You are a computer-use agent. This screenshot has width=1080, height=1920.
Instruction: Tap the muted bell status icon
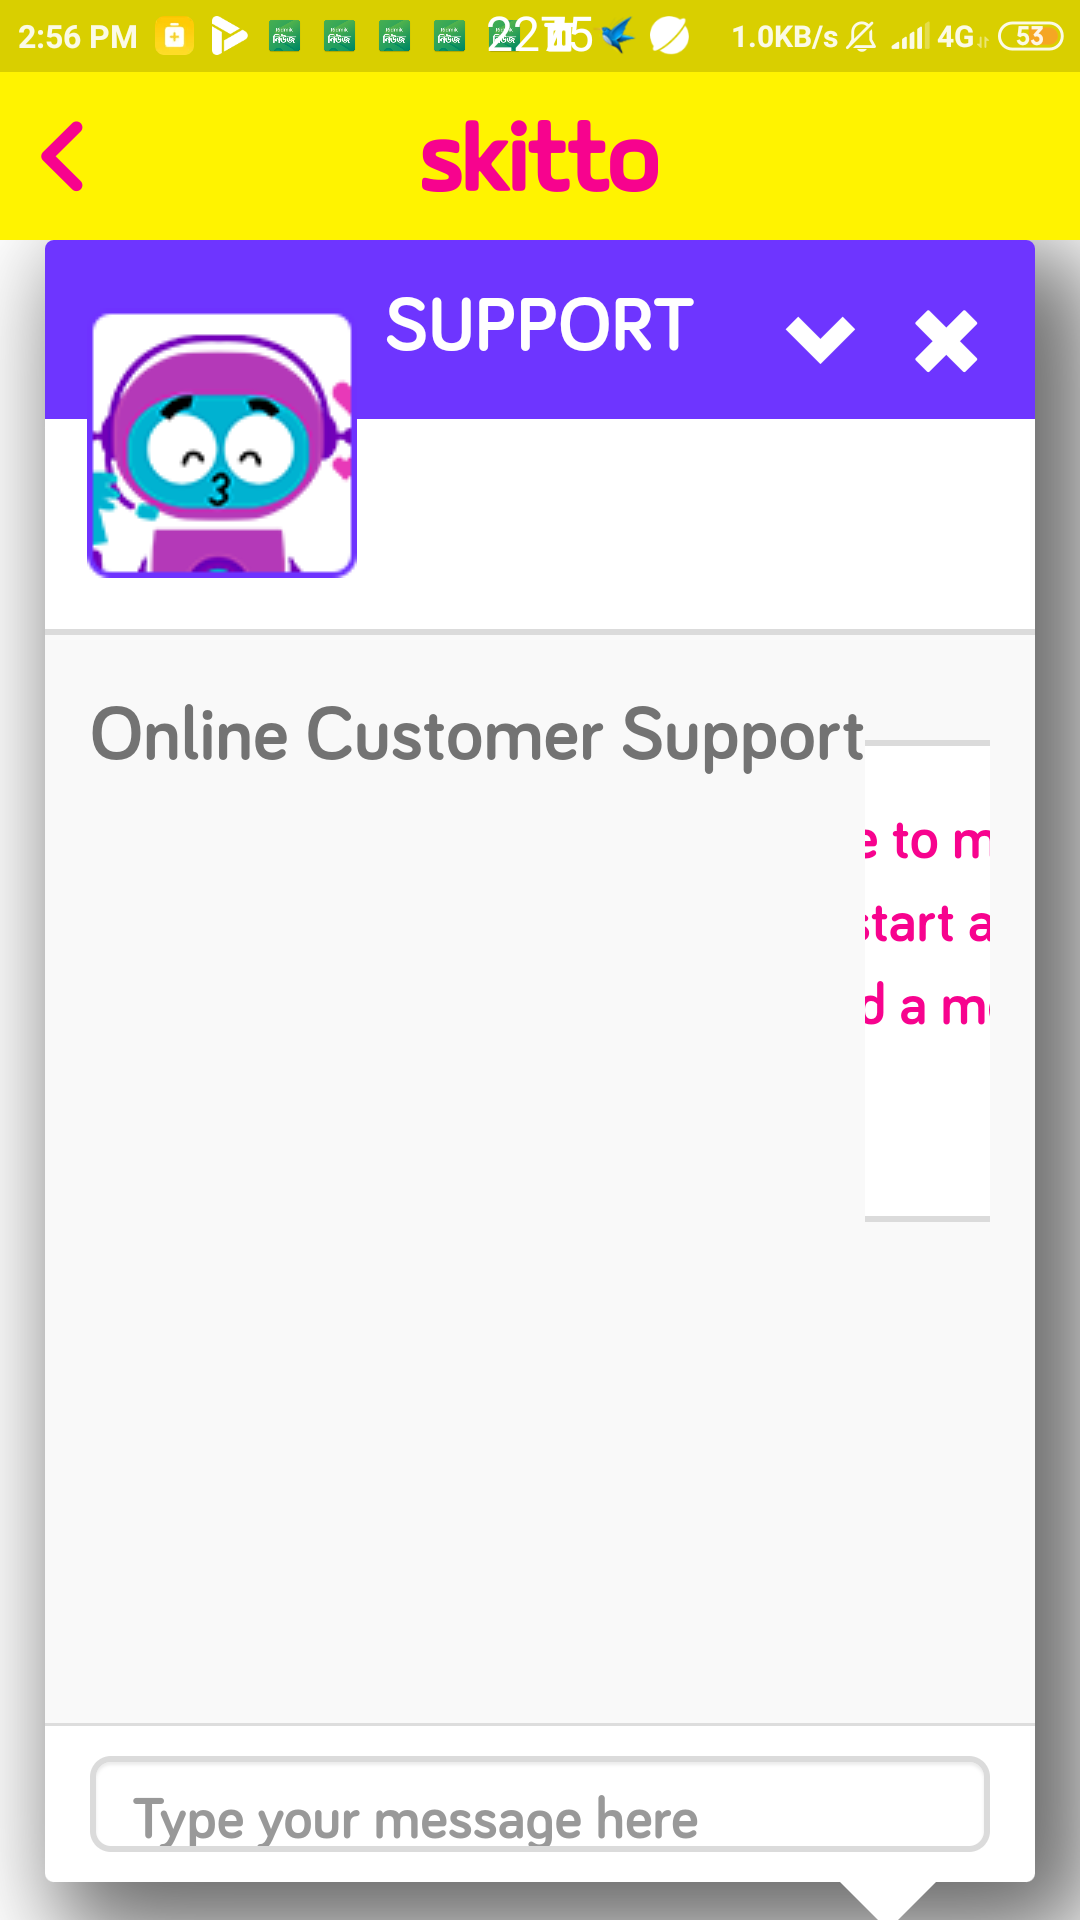coord(861,37)
